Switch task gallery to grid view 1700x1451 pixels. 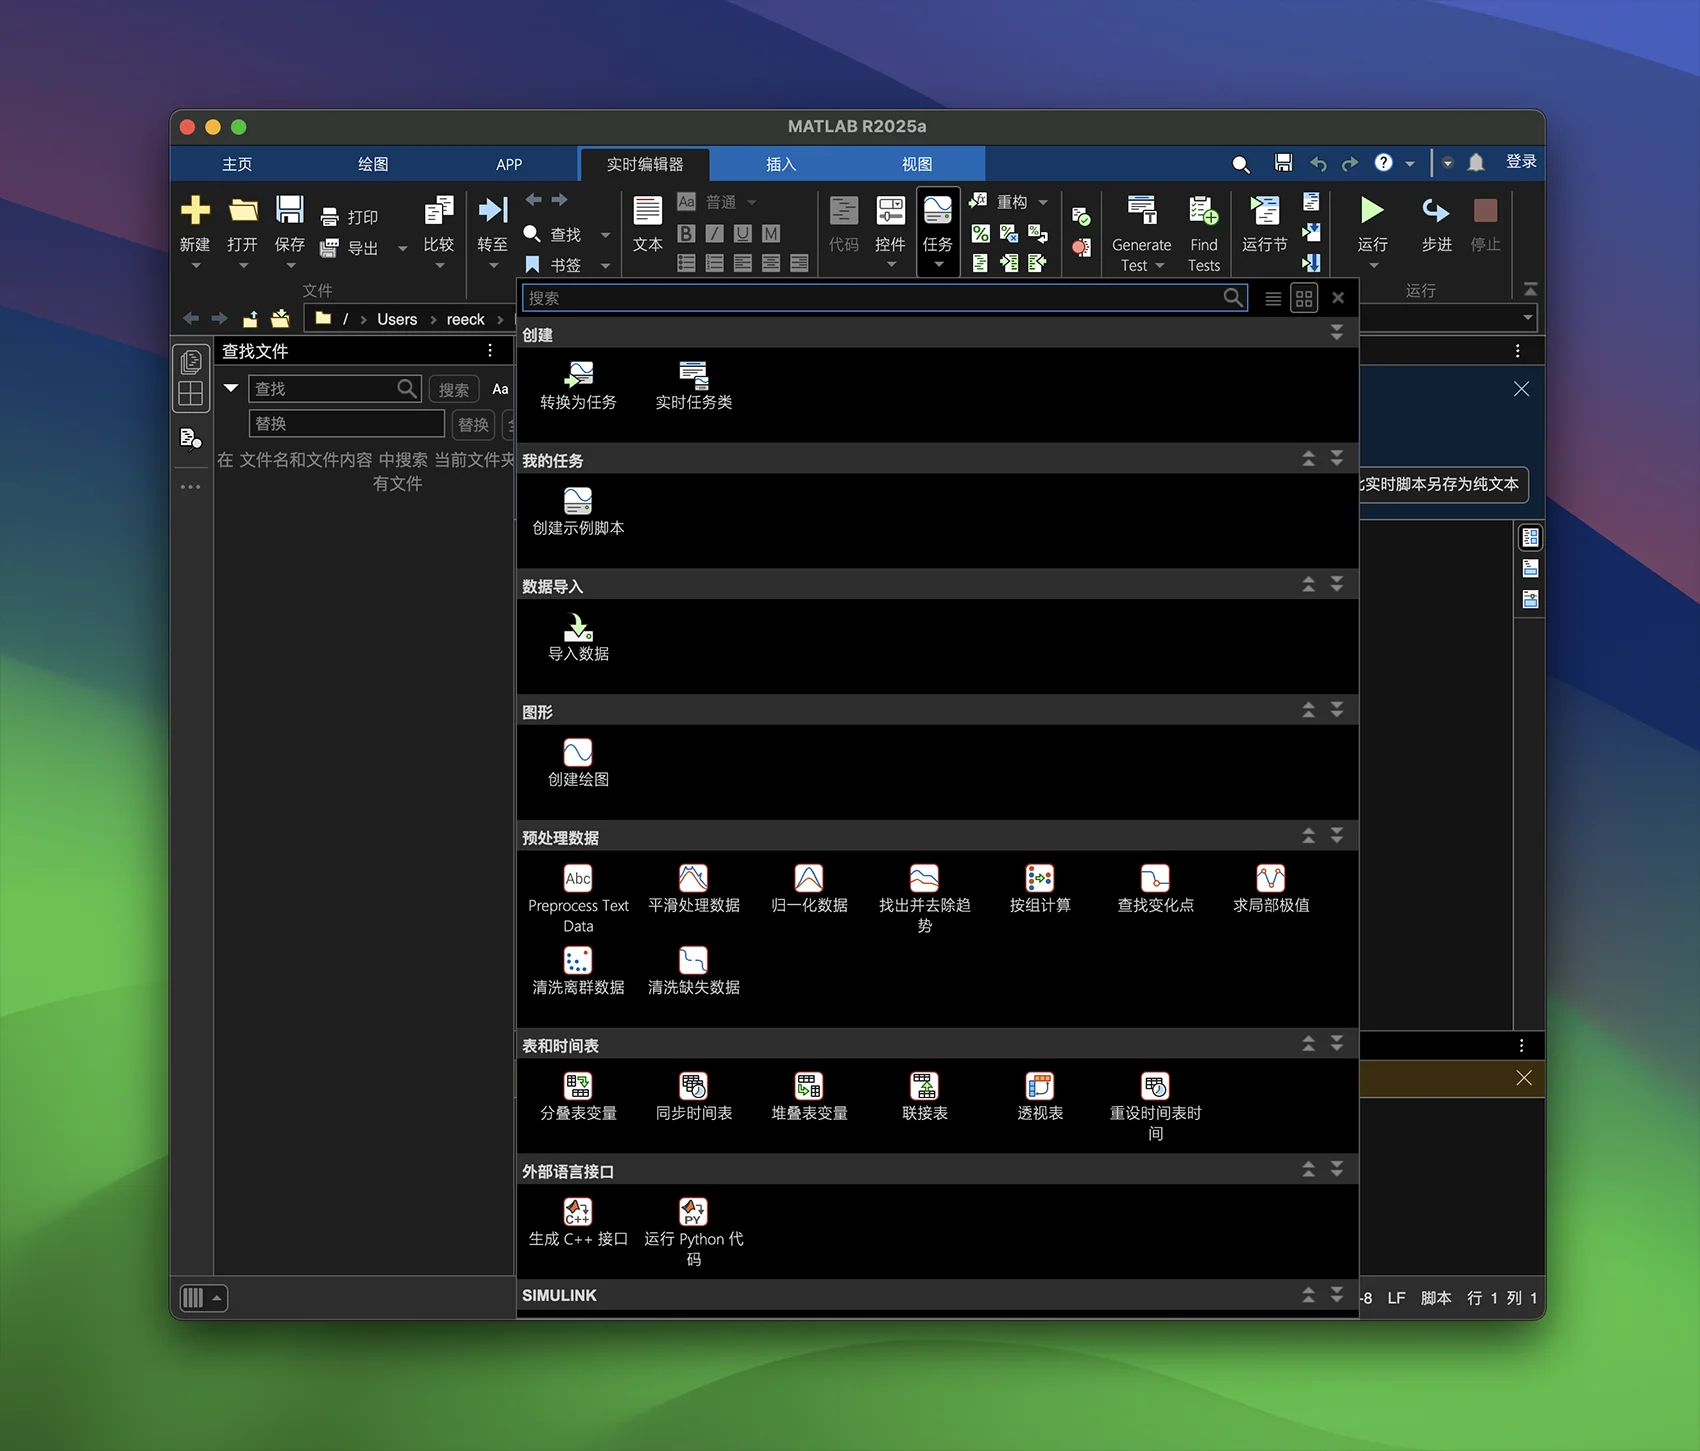(1304, 298)
